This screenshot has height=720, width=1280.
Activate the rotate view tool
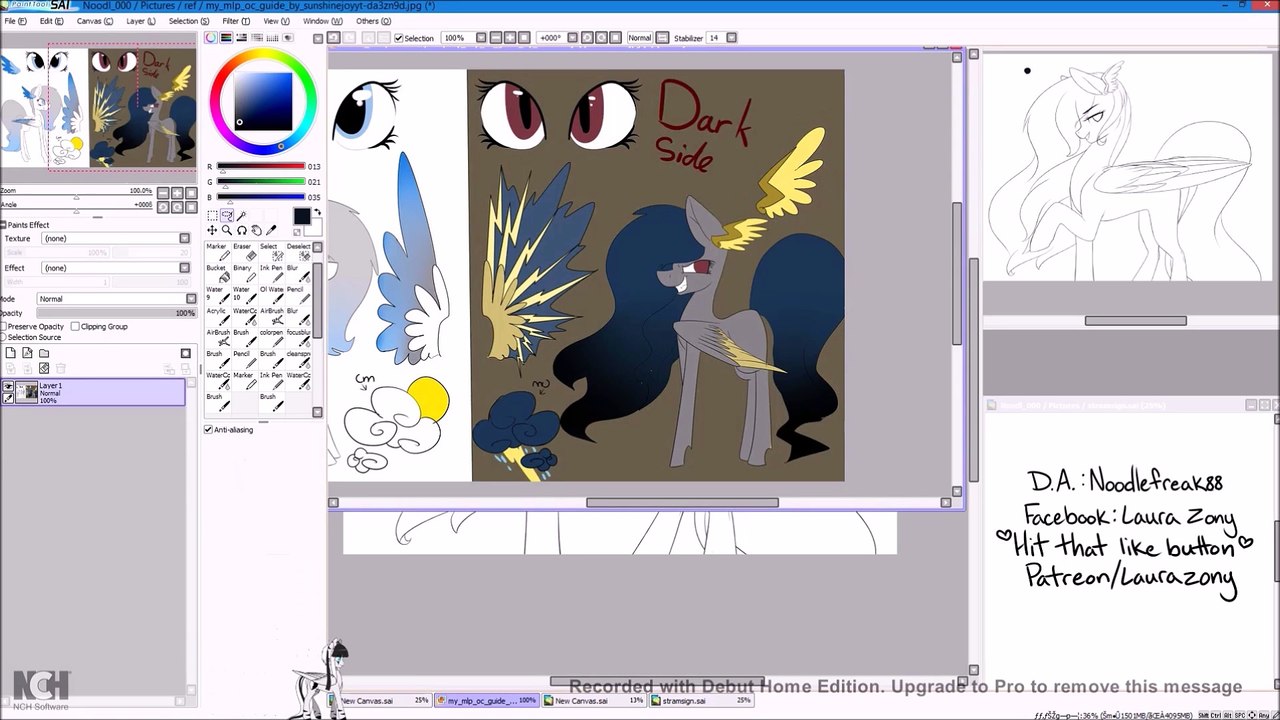(x=241, y=230)
